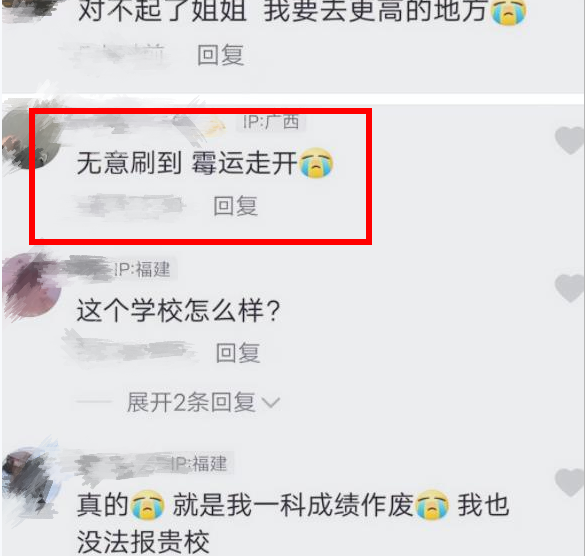Image resolution: width=585 pixels, height=556 pixels.
Task: Tap heart beside 这个学校怎么样 comment
Action: [x=570, y=288]
